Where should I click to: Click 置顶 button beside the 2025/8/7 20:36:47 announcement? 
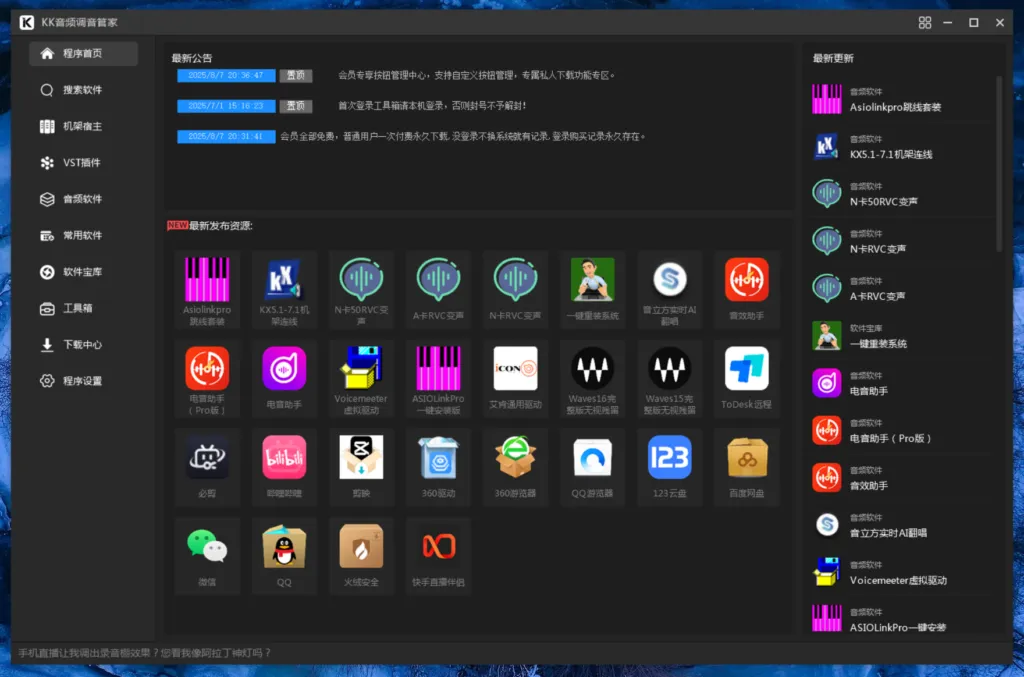[x=296, y=76]
